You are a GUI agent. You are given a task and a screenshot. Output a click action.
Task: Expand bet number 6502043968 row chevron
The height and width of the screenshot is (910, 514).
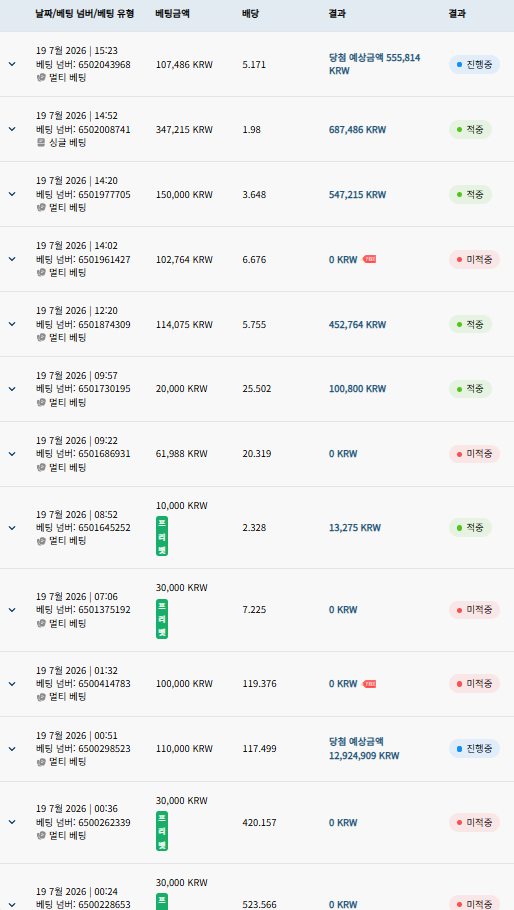pos(12,64)
